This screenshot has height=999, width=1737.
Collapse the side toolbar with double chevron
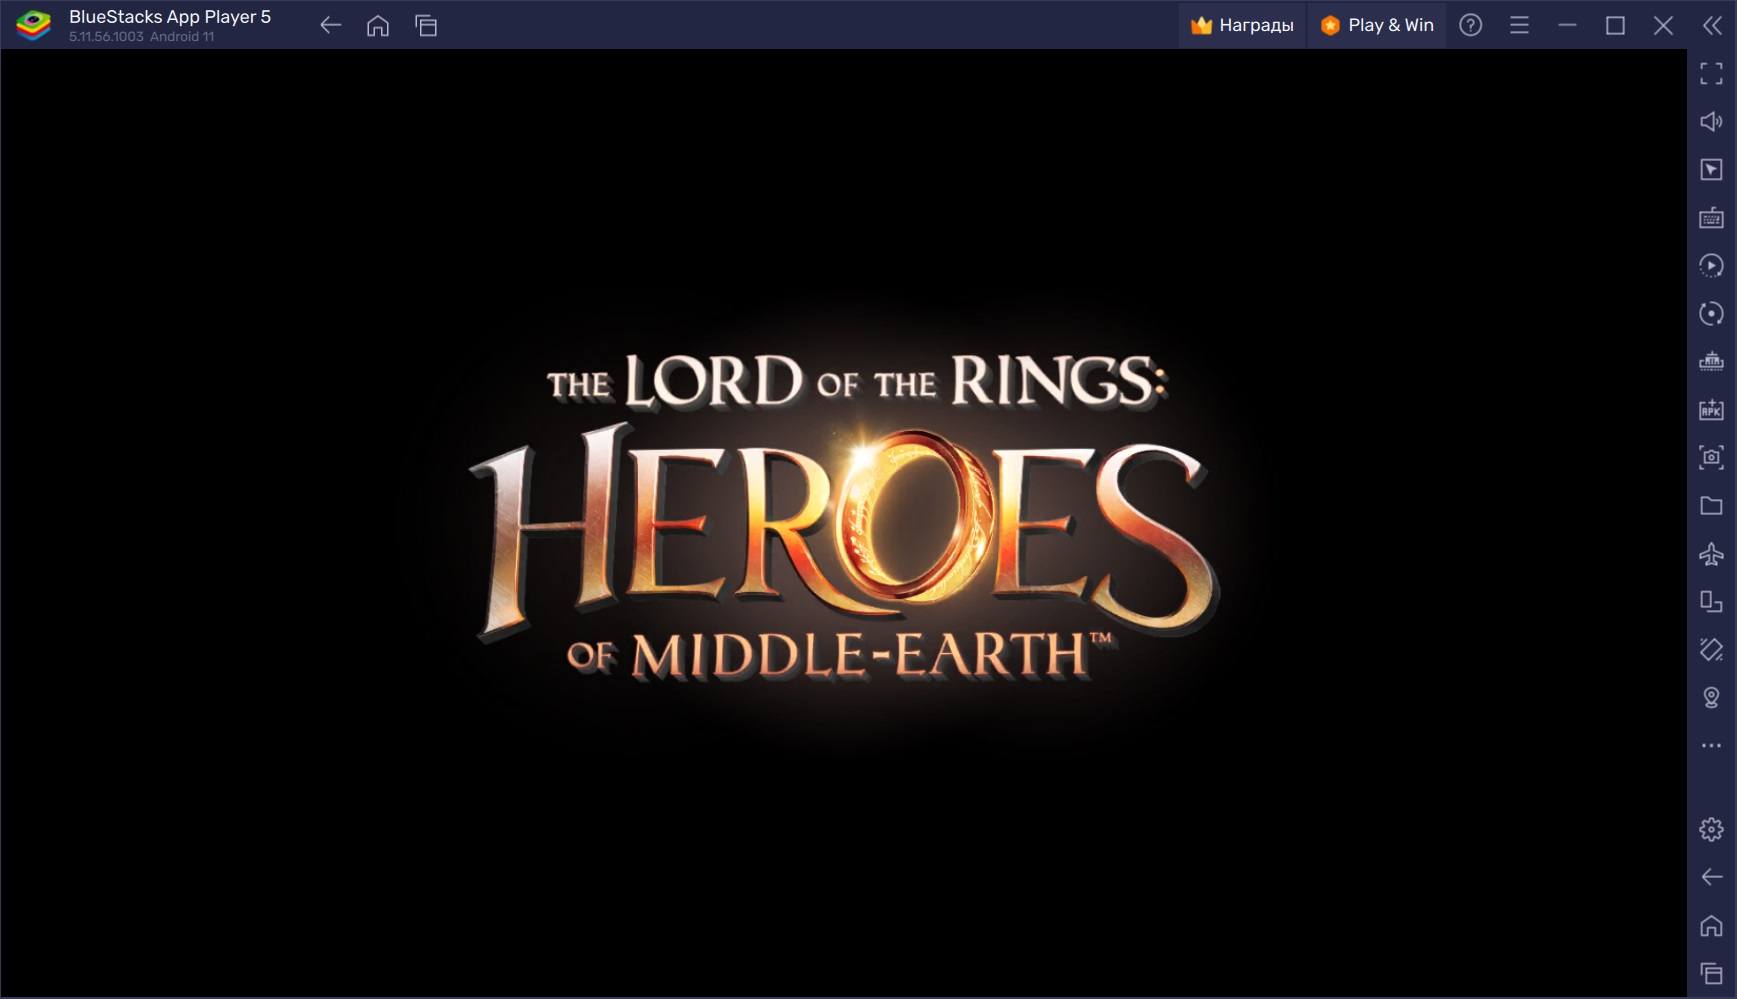1712,25
